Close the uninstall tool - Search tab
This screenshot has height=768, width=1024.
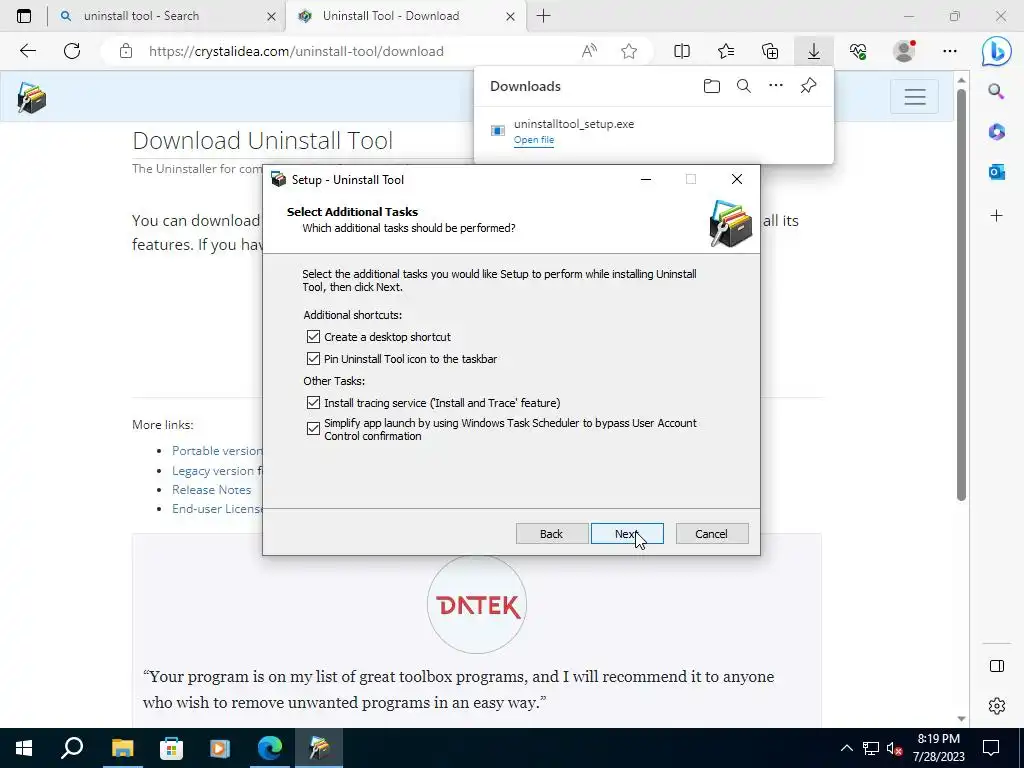(x=272, y=16)
